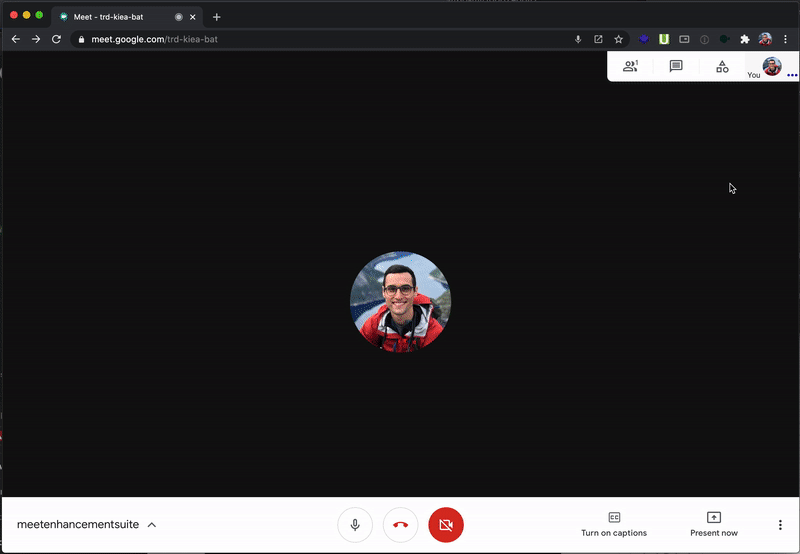Reload the Meet page
Viewport: 800px width, 554px height.
click(56, 39)
